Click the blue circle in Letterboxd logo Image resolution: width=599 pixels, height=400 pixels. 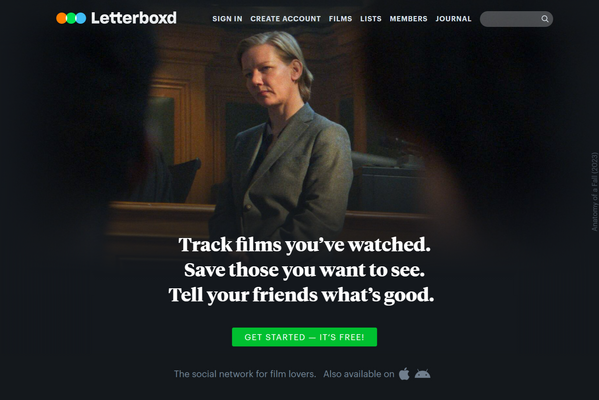click(x=81, y=18)
